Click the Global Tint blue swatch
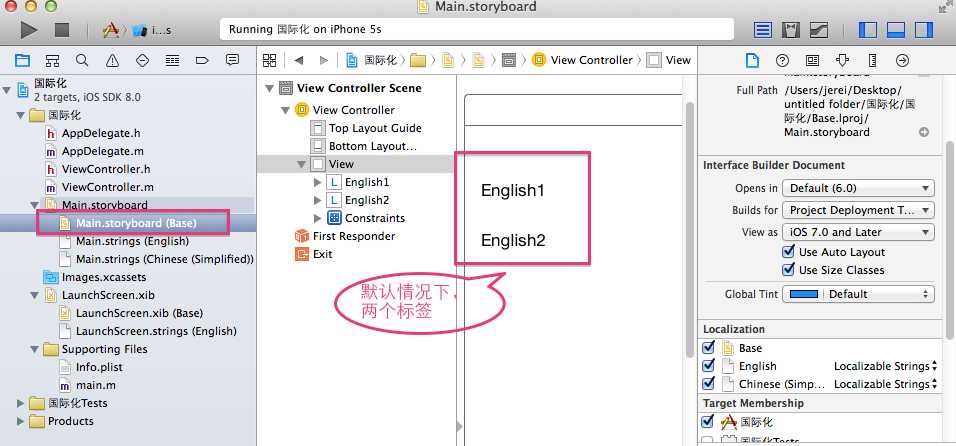956x446 pixels. point(804,294)
